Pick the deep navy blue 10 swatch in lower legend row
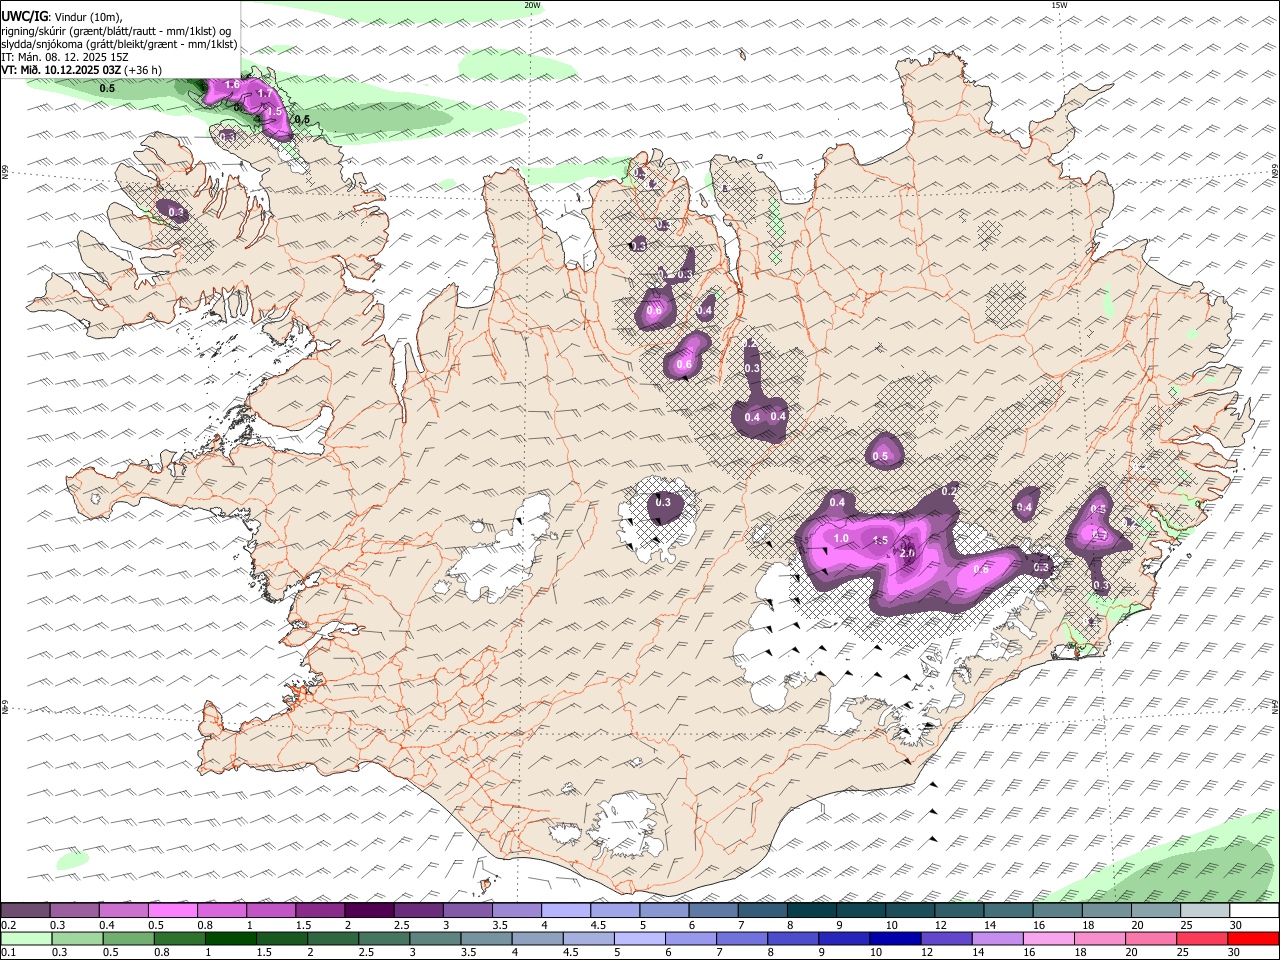This screenshot has height=960, width=1280. 895,938
